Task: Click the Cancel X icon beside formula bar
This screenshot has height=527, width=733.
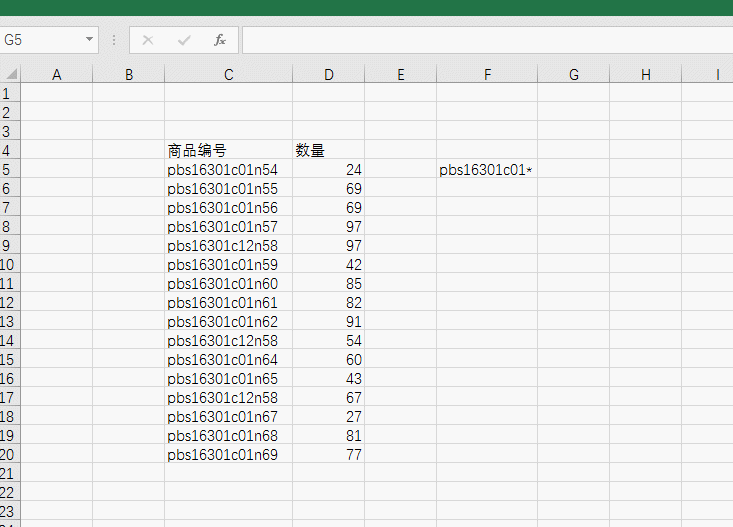Action: point(148,40)
